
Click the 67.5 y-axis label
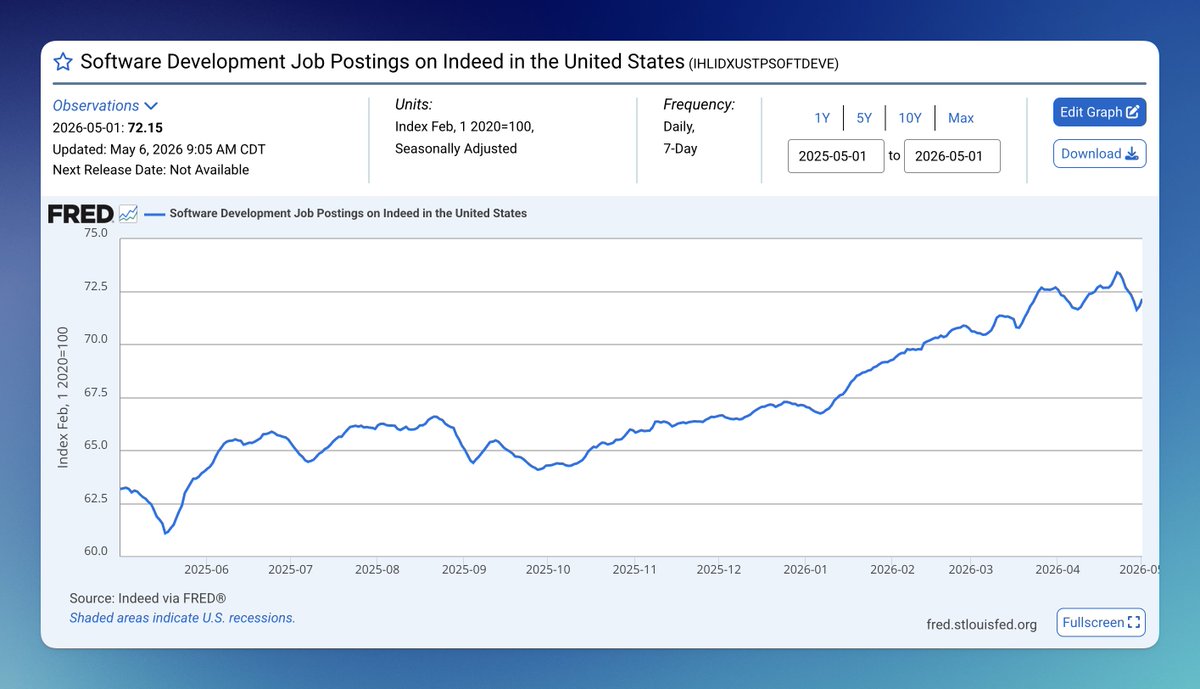coord(94,391)
